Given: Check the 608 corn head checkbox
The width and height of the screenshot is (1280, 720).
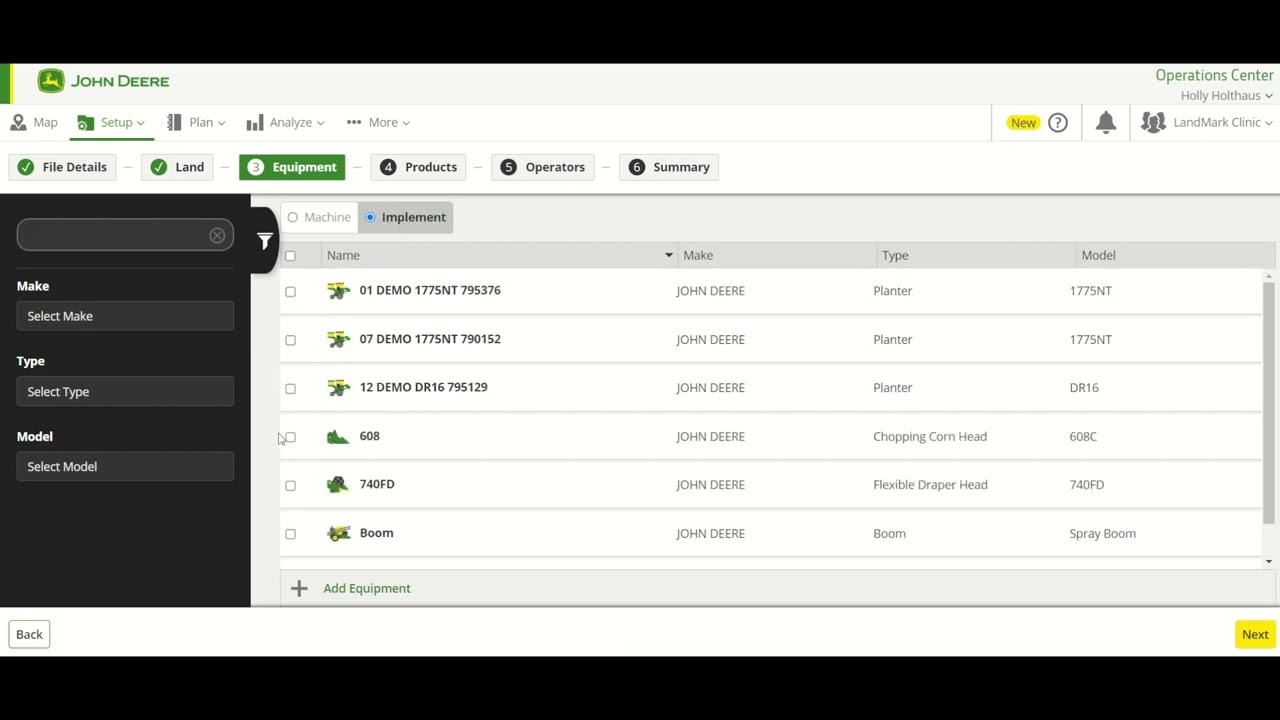Looking at the screenshot, I should (x=290, y=437).
